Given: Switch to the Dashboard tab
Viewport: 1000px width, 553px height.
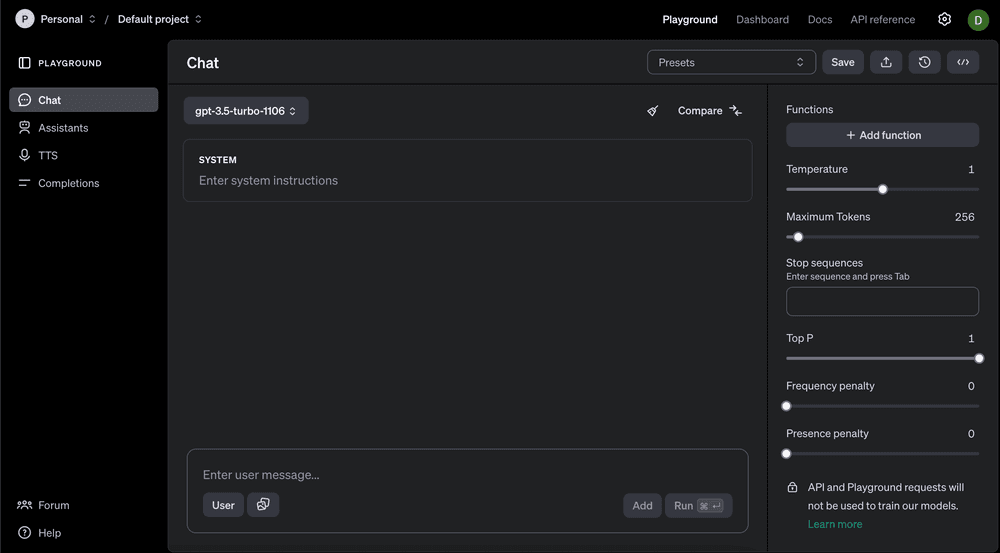Looking at the screenshot, I should tap(762, 19).
